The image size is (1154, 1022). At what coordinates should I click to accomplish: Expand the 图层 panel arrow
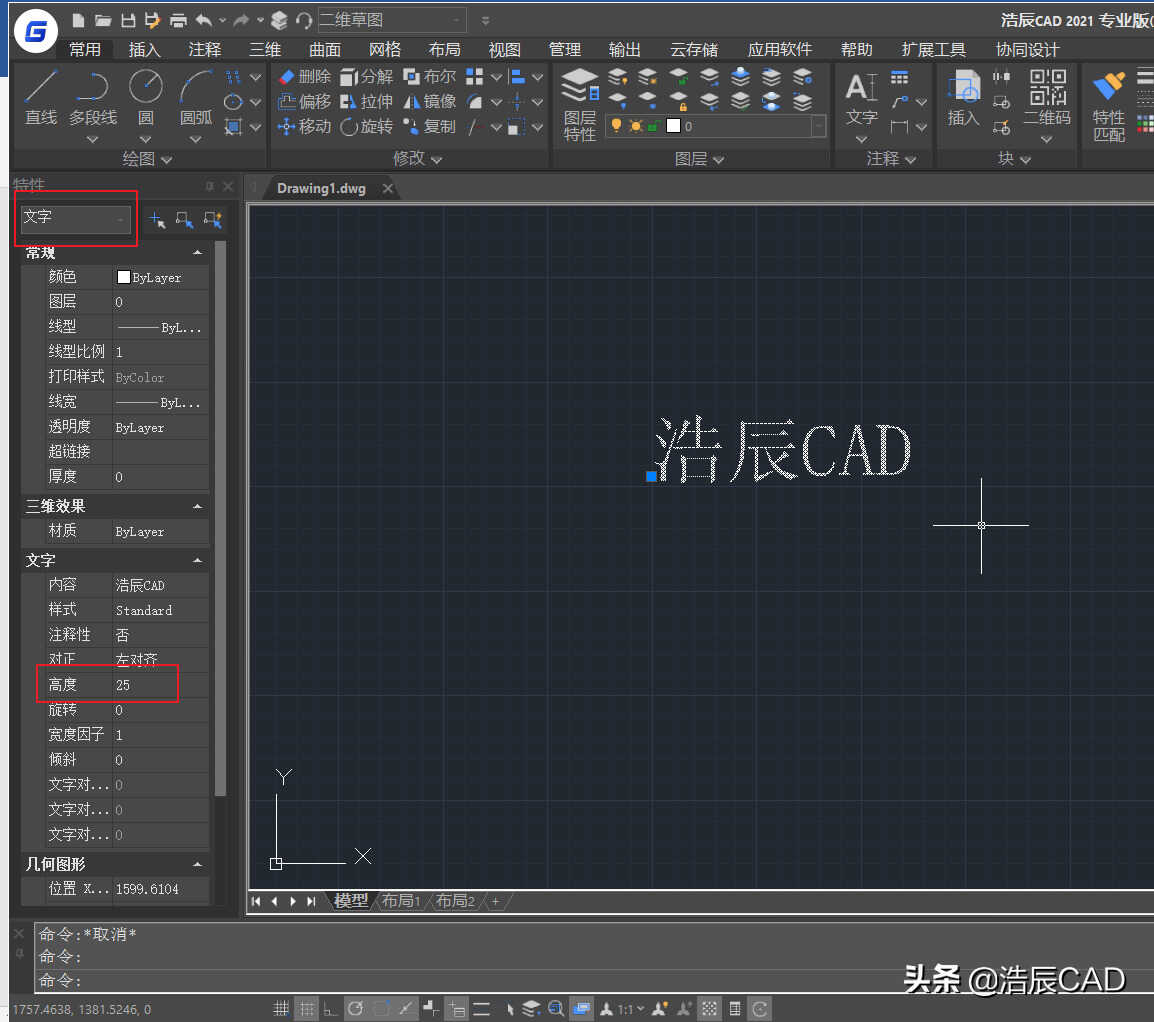pos(718,159)
